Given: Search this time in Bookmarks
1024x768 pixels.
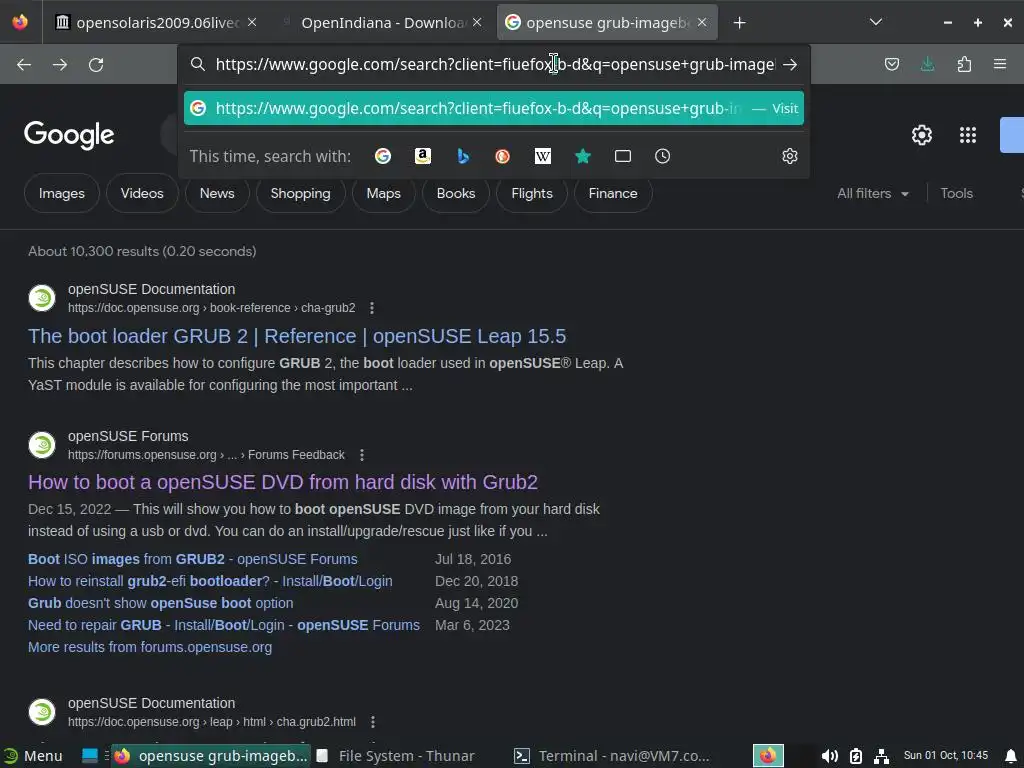Looking at the screenshot, I should point(583,156).
